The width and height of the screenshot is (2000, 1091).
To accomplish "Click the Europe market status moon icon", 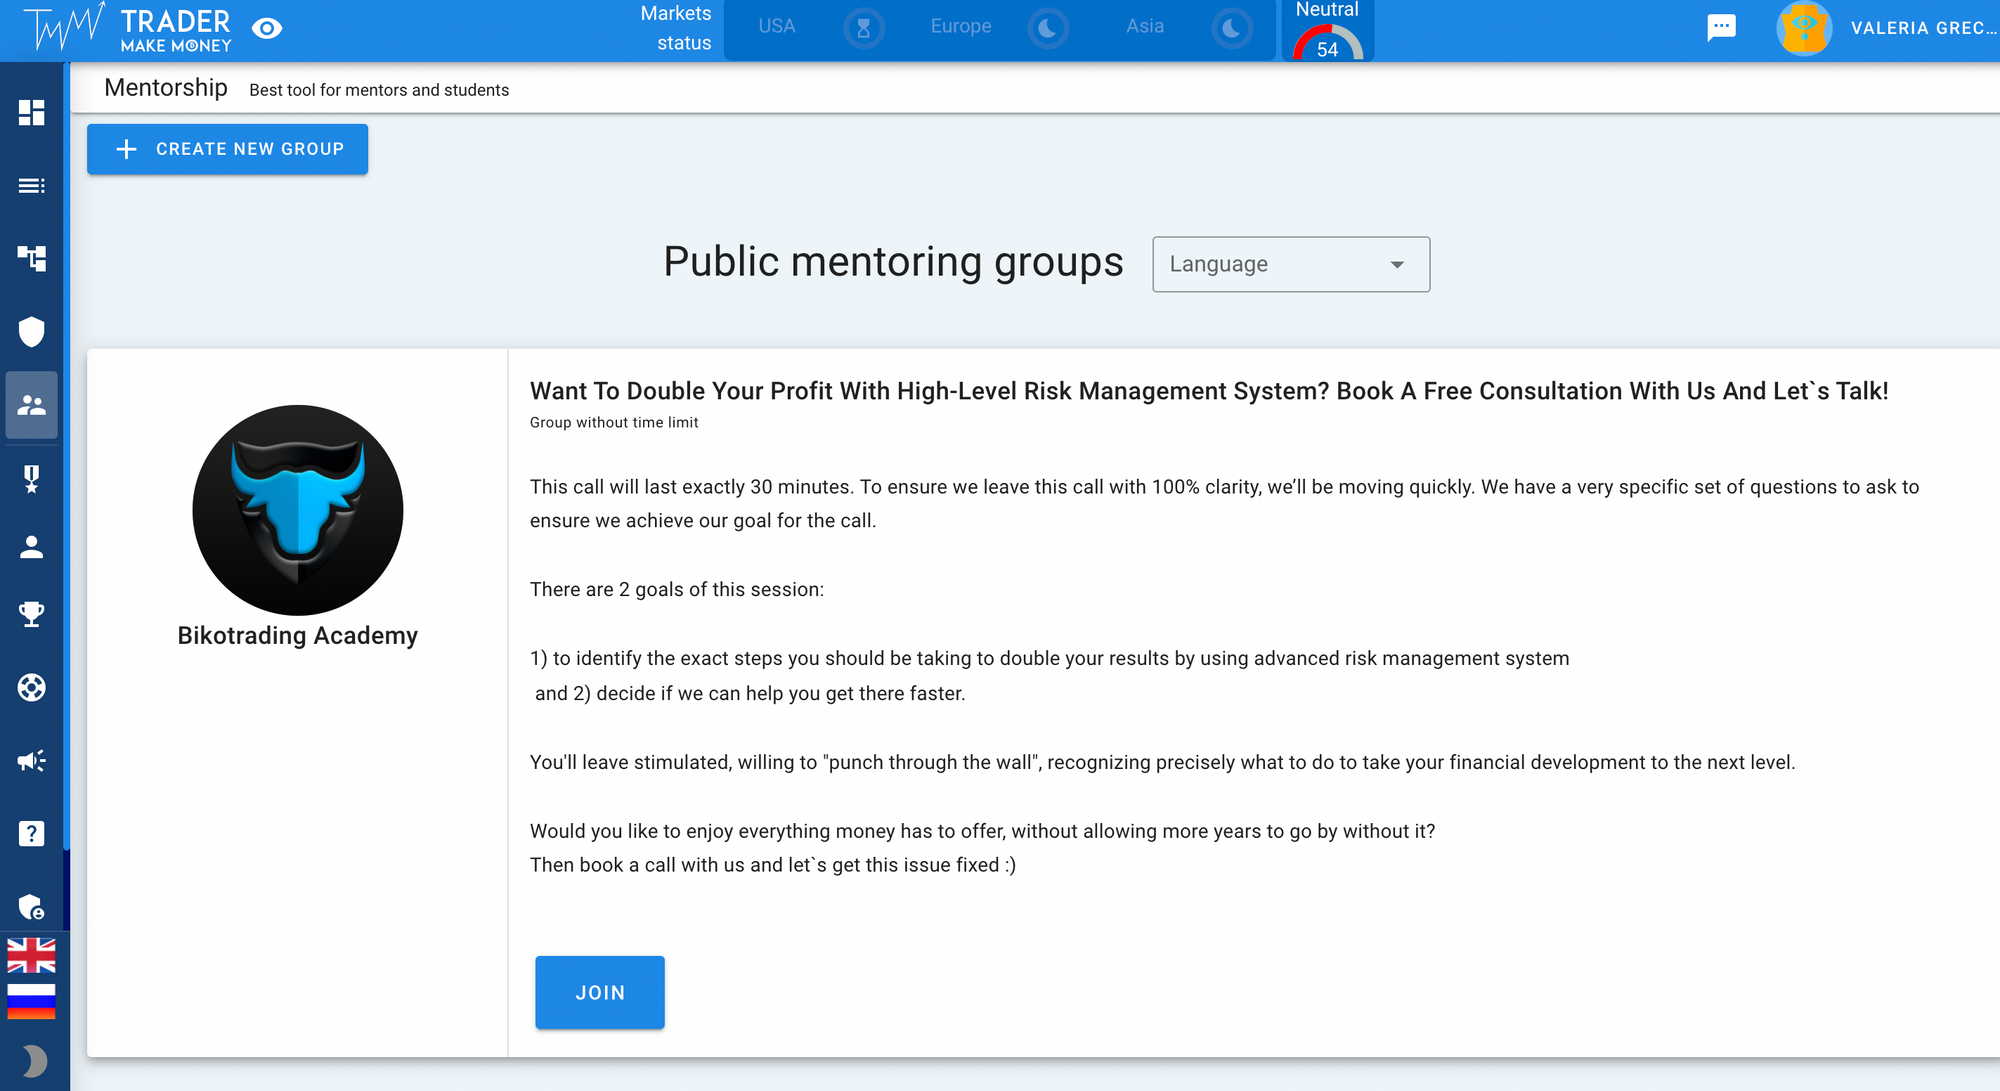I will tap(1048, 28).
